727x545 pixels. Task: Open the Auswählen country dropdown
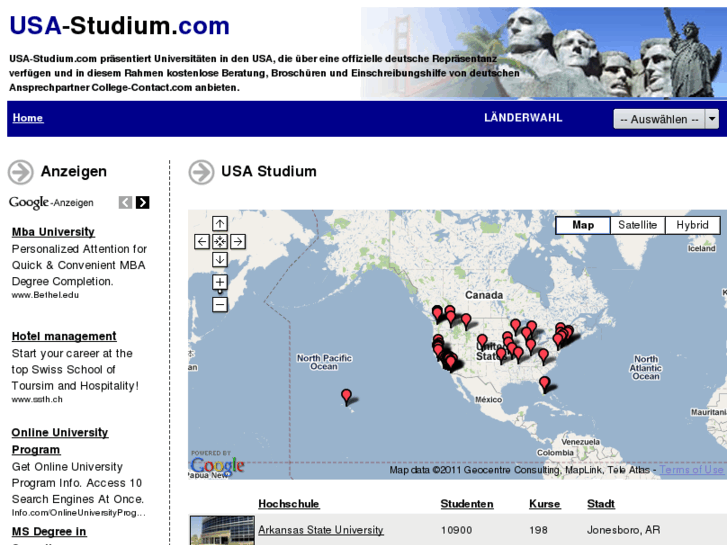[666, 119]
